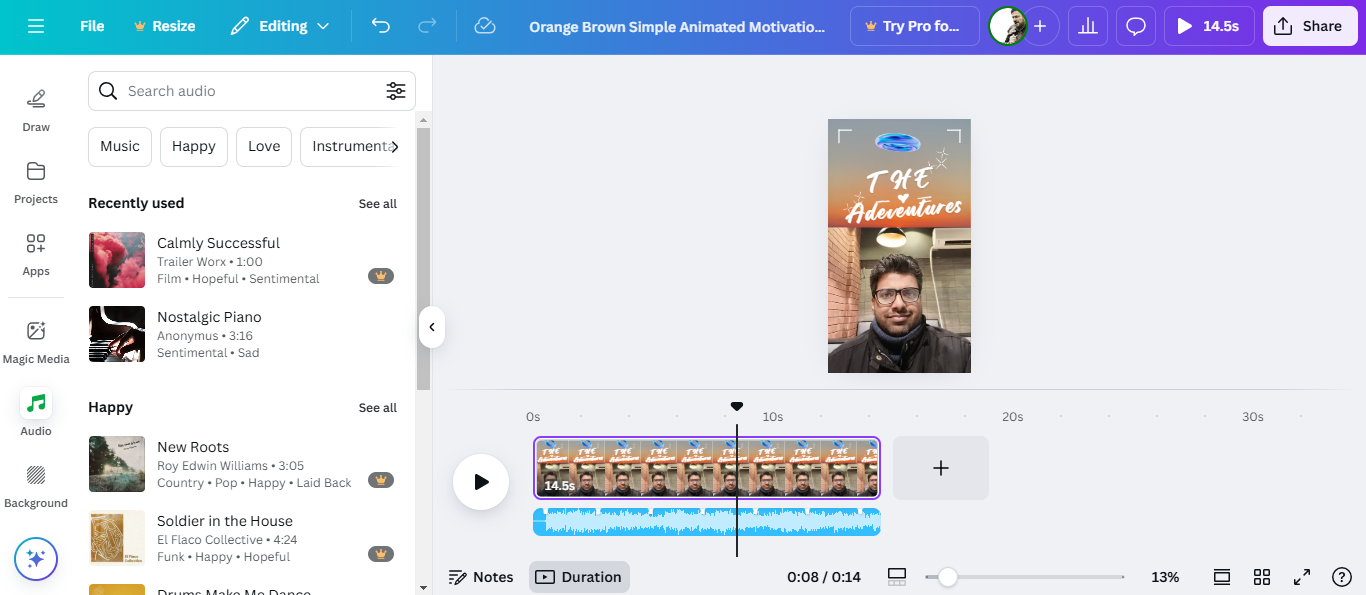Open the hamburger main menu
1366x595 pixels.
coord(36,26)
